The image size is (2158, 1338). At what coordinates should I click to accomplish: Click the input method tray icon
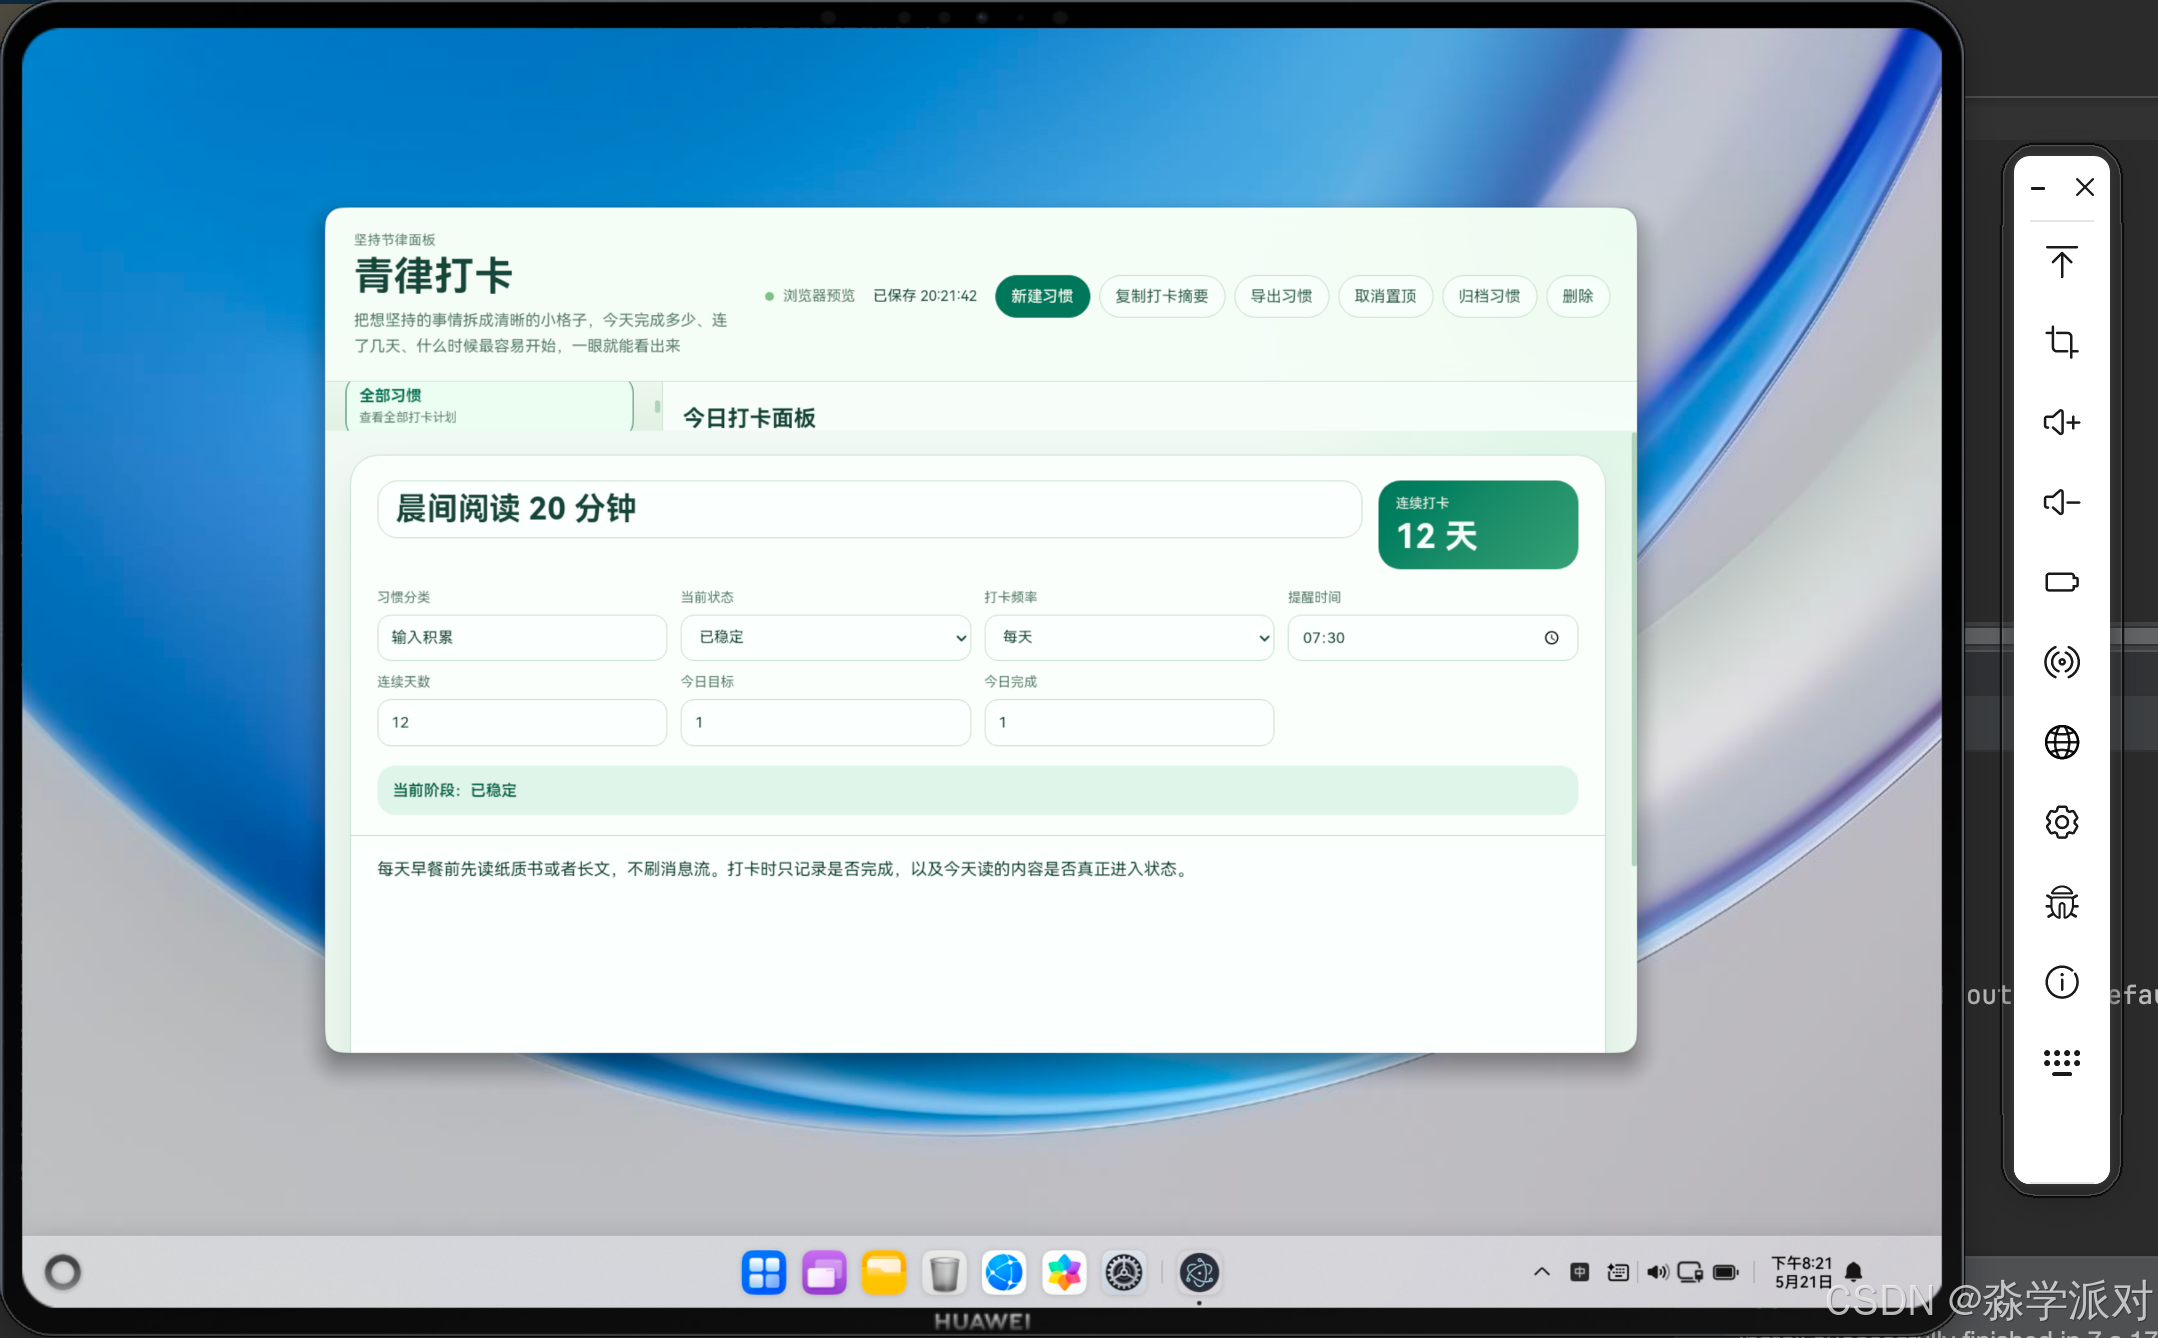coord(1579,1272)
